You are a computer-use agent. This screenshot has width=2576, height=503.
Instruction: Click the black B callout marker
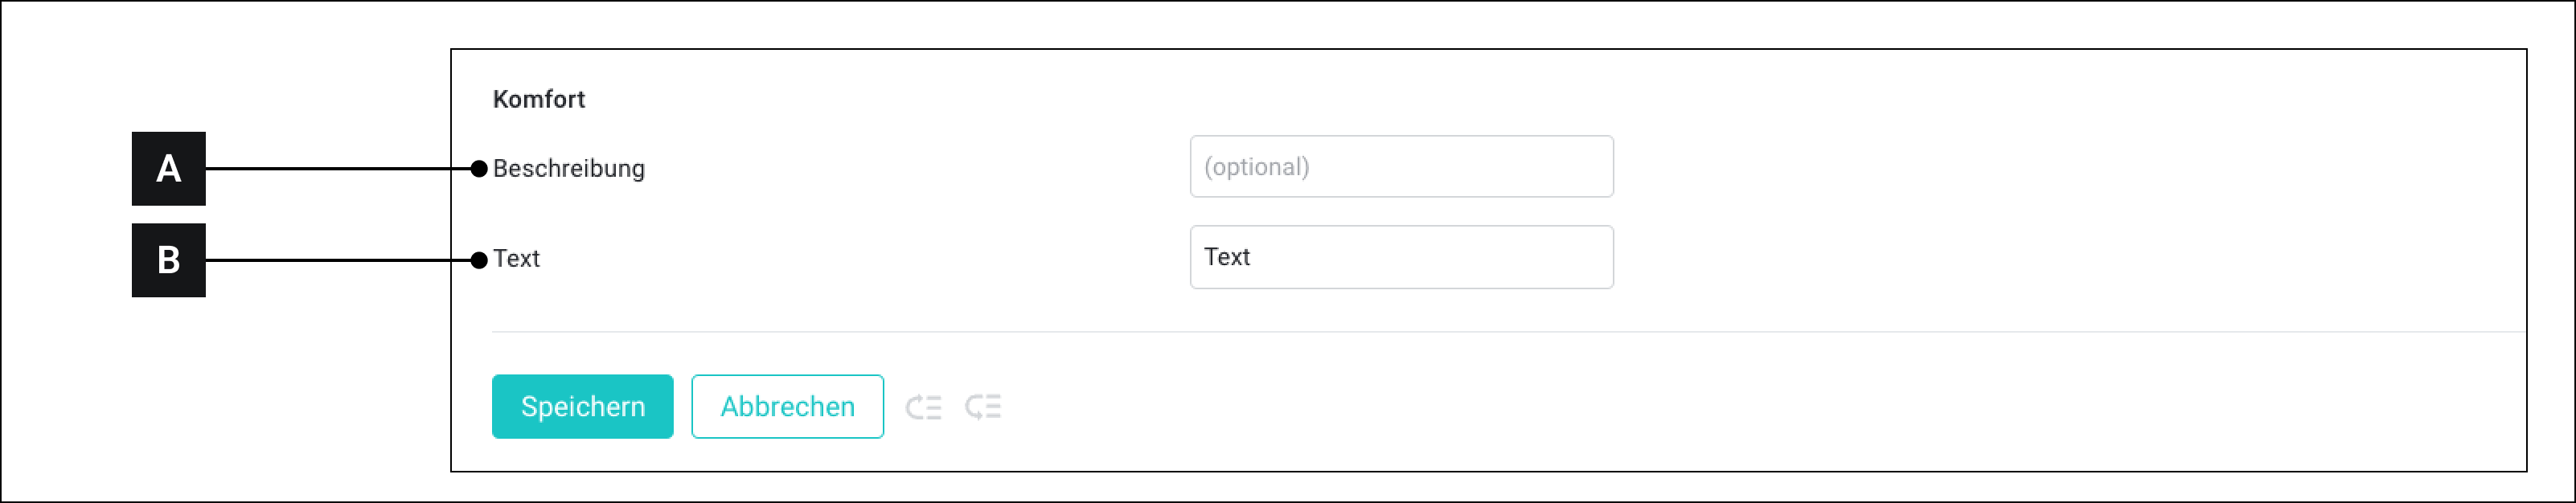[x=169, y=260]
